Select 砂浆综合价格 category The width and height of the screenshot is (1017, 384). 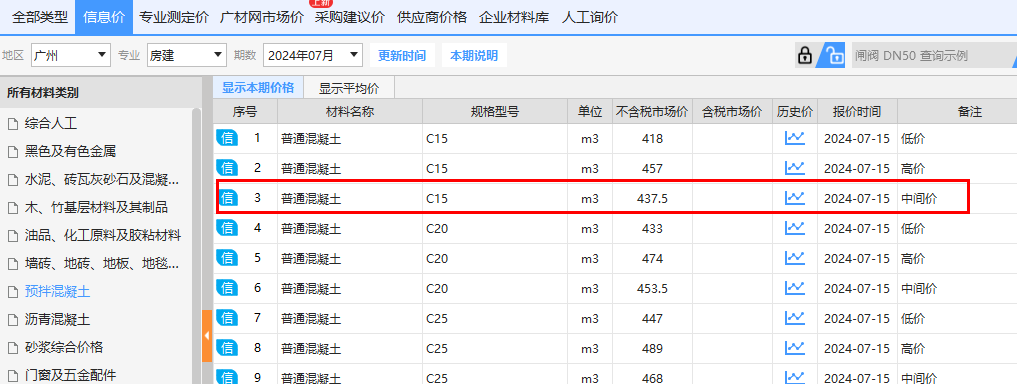[x=64, y=348]
